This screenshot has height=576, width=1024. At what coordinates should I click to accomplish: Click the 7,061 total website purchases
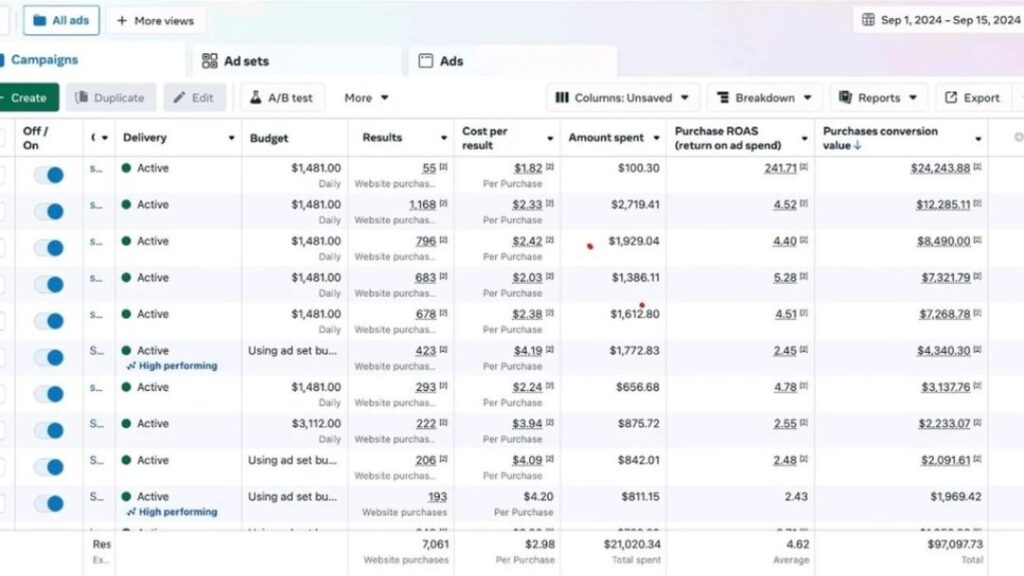point(435,544)
